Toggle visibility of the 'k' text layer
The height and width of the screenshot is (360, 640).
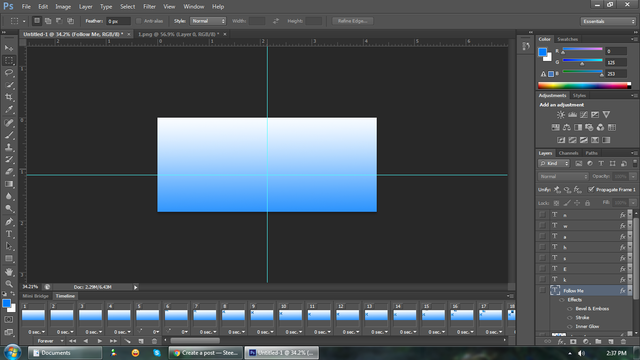(542, 280)
